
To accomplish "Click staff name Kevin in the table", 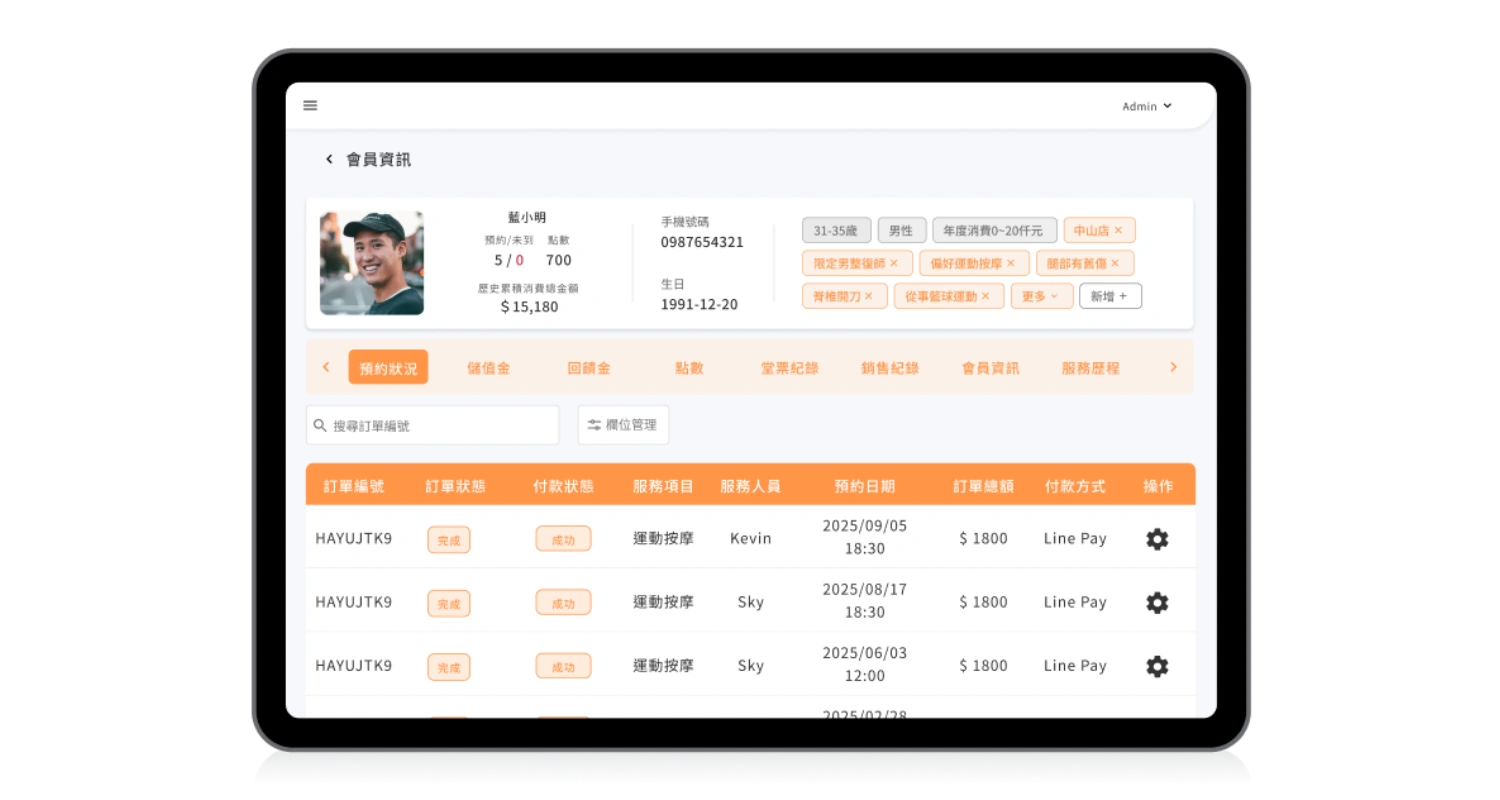I will pos(750,538).
